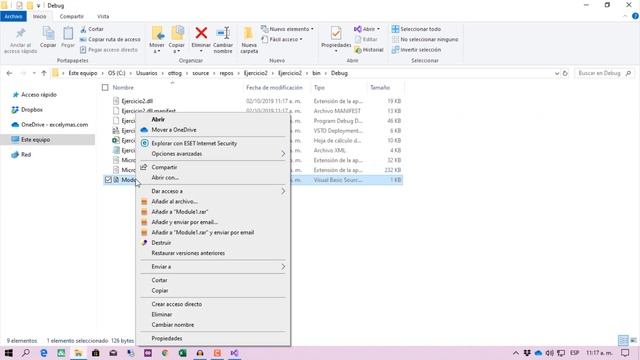Choose Compartir in the context menu
The width and height of the screenshot is (640, 360).
164,167
